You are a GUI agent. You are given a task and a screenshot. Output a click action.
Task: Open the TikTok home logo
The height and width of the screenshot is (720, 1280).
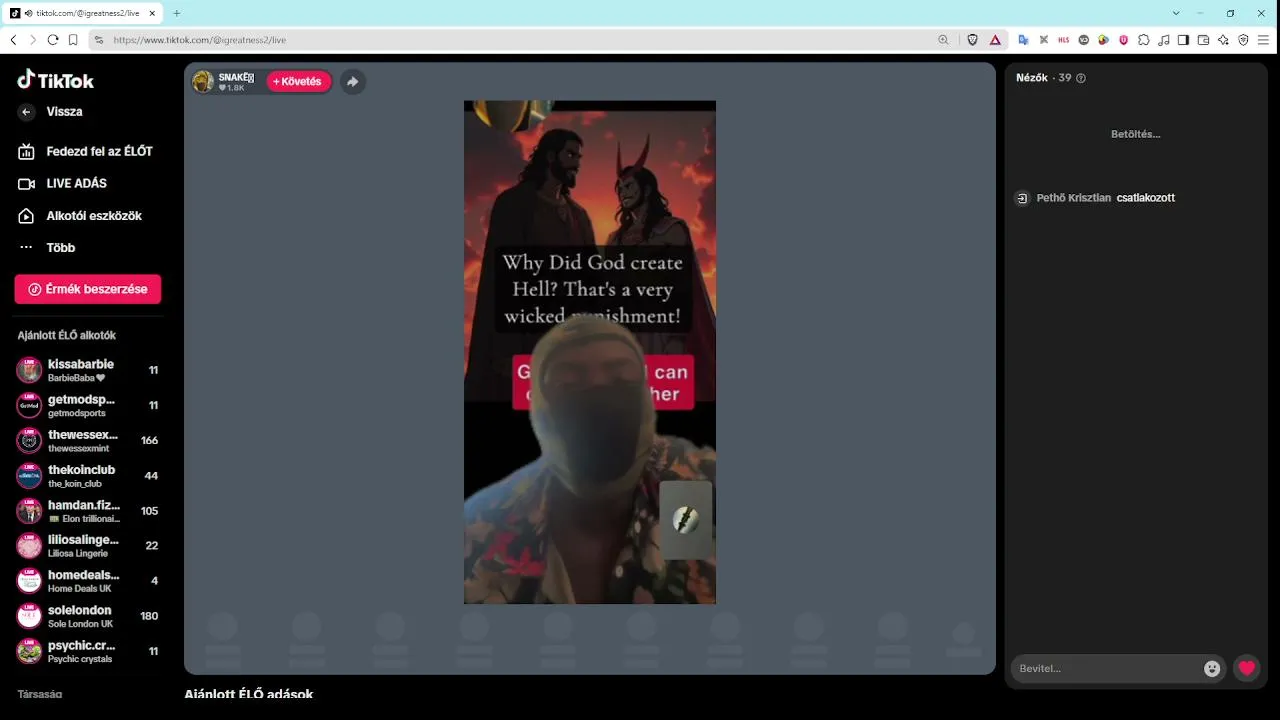(x=56, y=80)
